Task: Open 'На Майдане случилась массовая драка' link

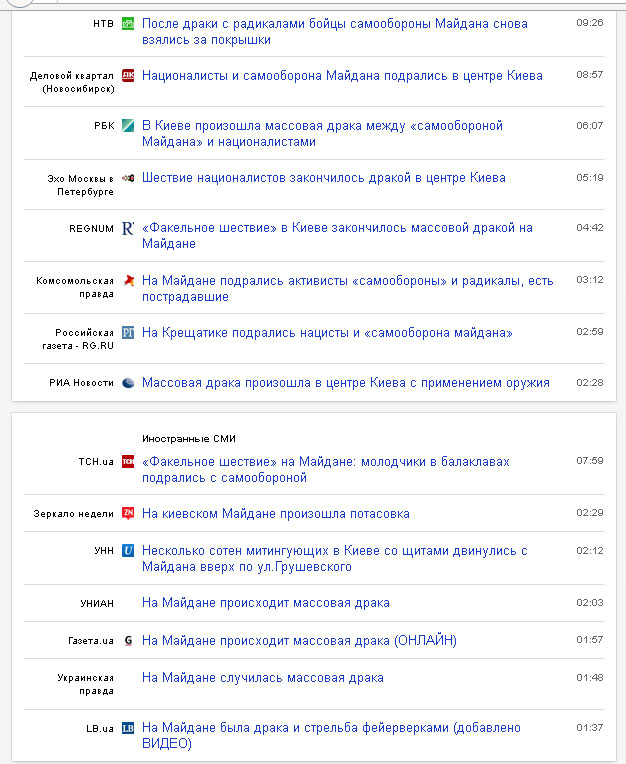Action: pos(263,678)
